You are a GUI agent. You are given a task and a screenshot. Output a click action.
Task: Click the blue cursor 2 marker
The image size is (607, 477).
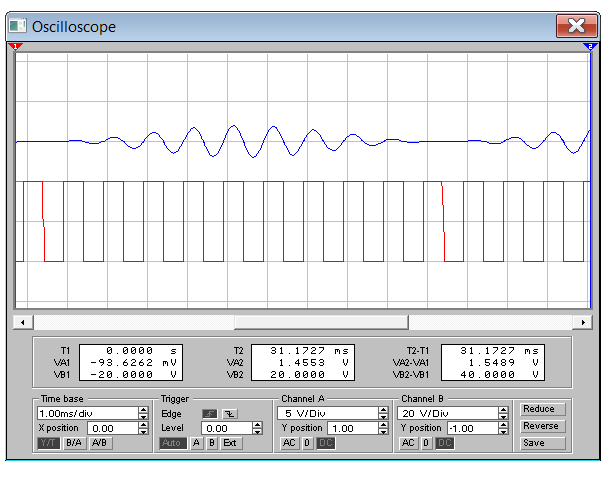tap(590, 47)
